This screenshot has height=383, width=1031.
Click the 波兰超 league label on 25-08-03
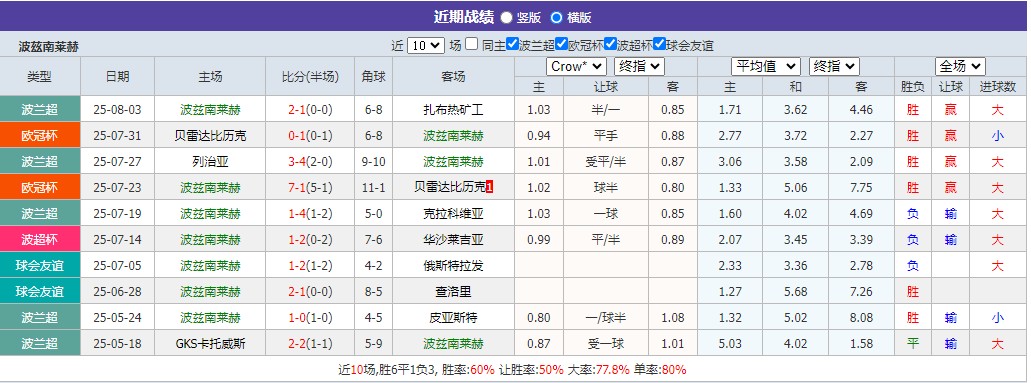coord(40,109)
